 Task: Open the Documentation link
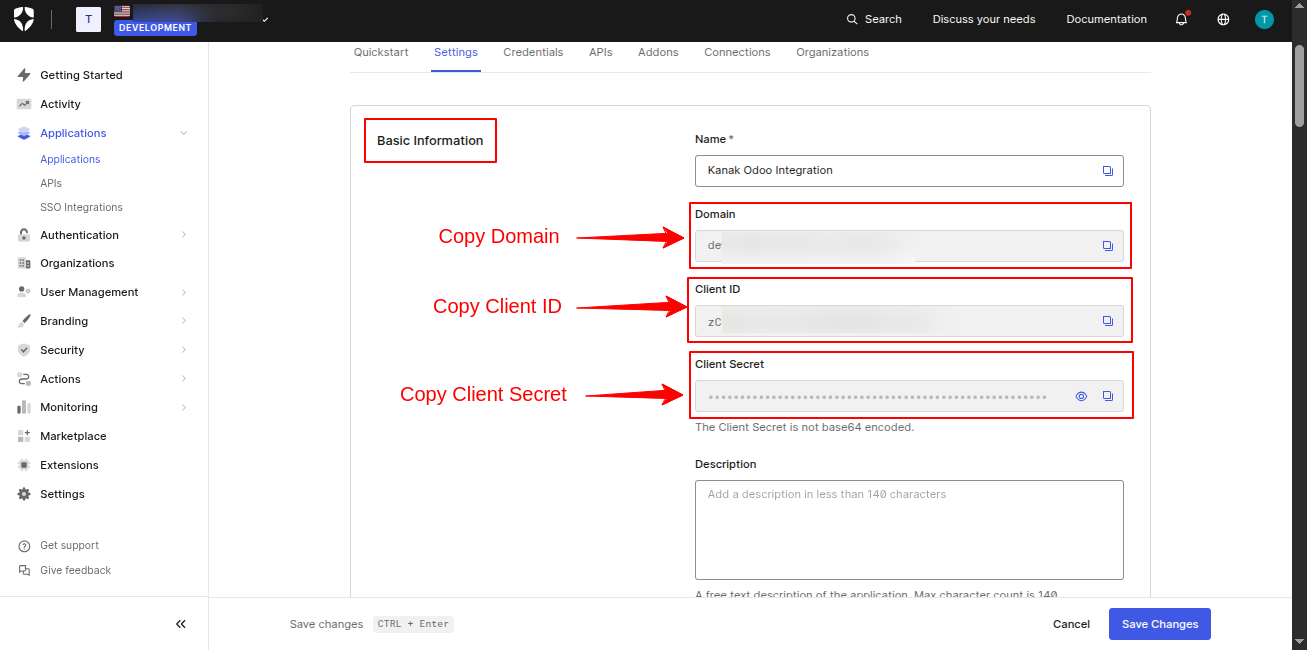1106,19
